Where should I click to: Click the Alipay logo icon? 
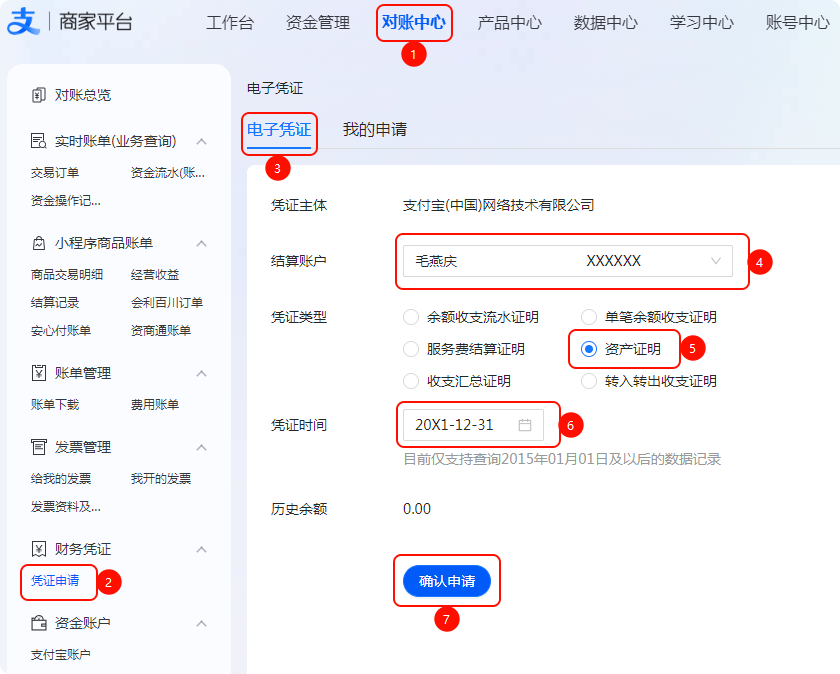22,22
